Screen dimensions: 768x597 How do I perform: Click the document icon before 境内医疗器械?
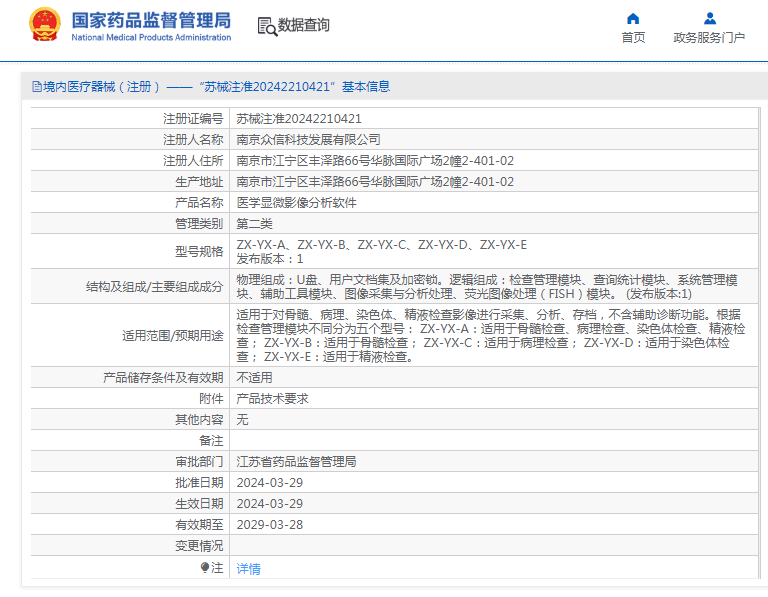37,87
